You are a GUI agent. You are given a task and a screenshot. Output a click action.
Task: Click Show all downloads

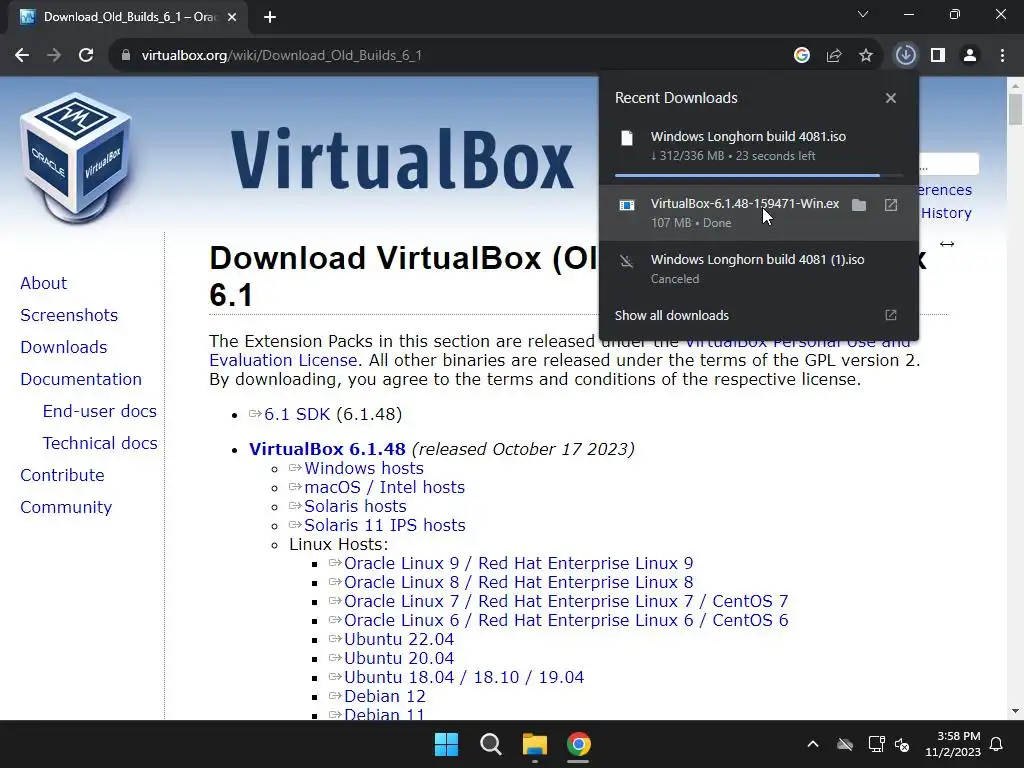point(671,315)
